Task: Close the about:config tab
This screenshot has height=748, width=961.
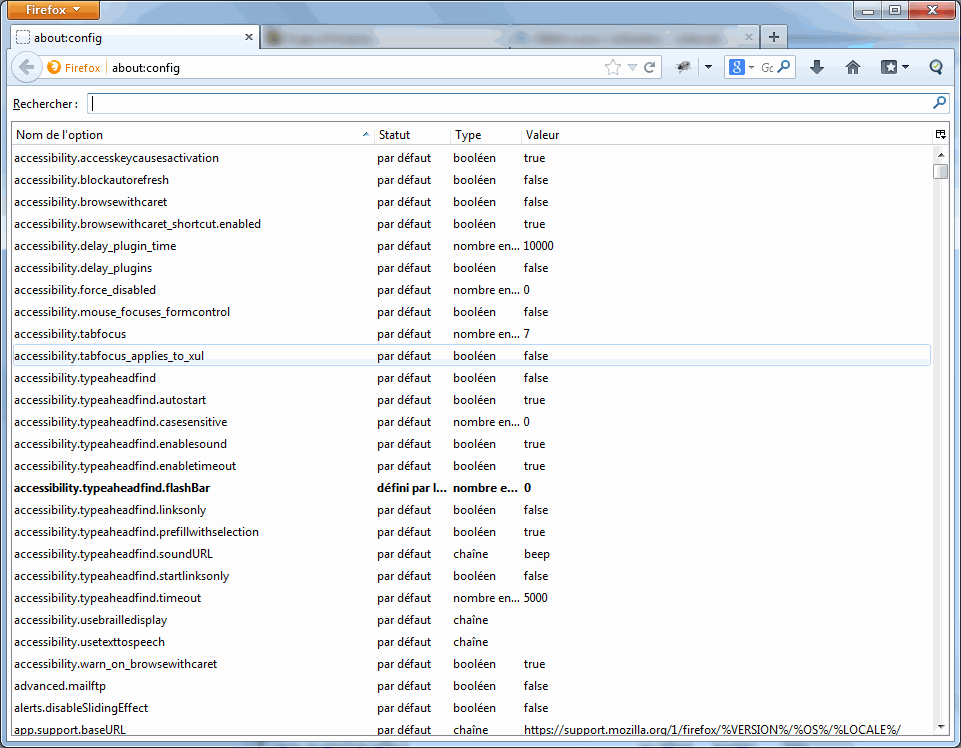Action: pos(249,37)
